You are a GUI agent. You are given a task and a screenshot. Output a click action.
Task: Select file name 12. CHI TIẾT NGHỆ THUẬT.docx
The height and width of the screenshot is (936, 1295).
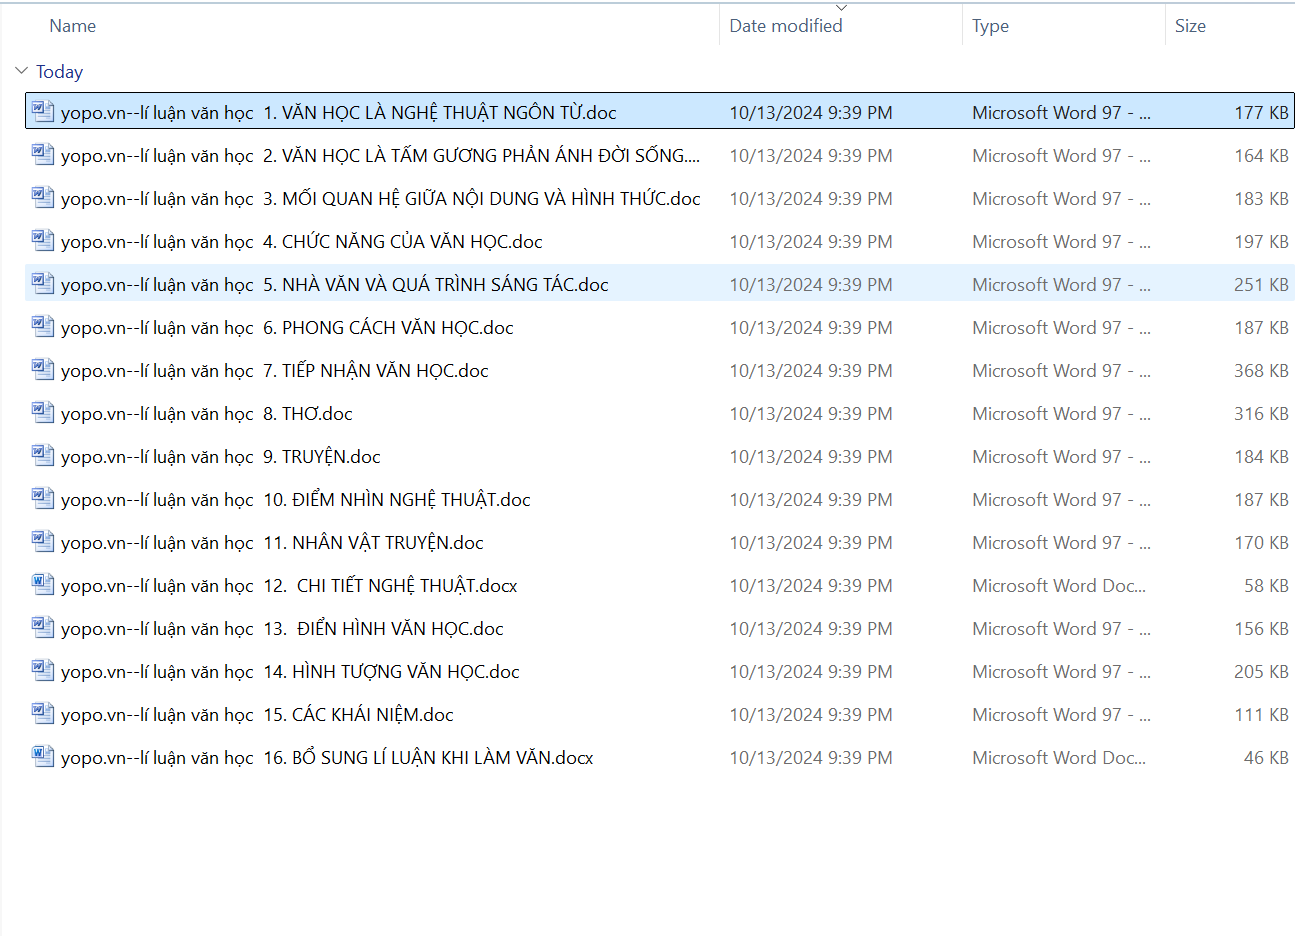coord(289,585)
